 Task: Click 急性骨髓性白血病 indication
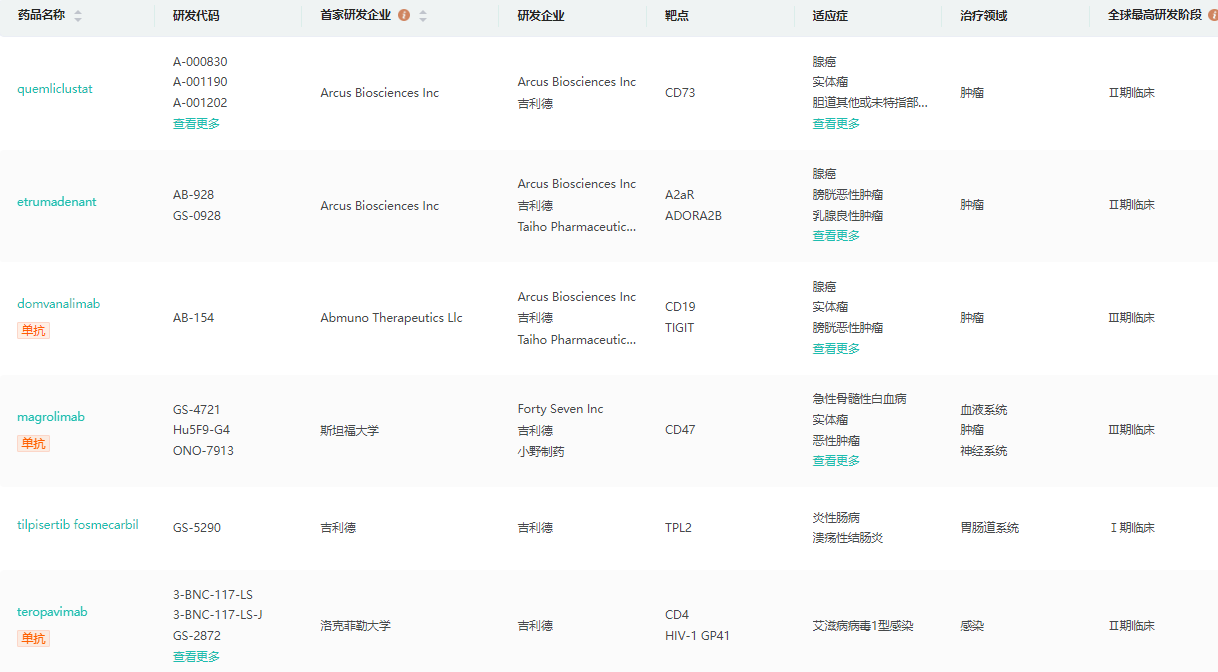pos(860,399)
